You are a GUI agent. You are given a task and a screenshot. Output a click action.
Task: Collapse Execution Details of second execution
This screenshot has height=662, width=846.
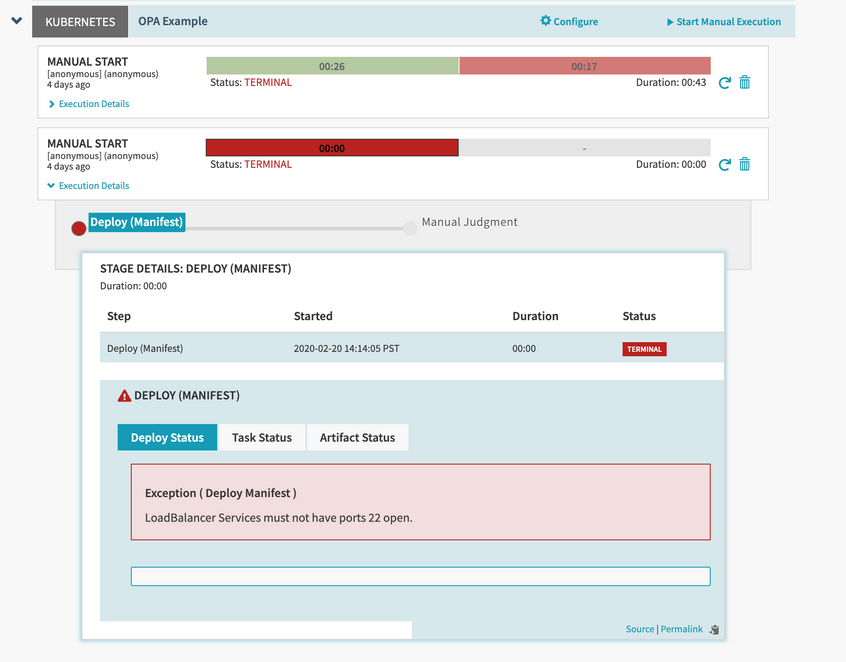[89, 186]
